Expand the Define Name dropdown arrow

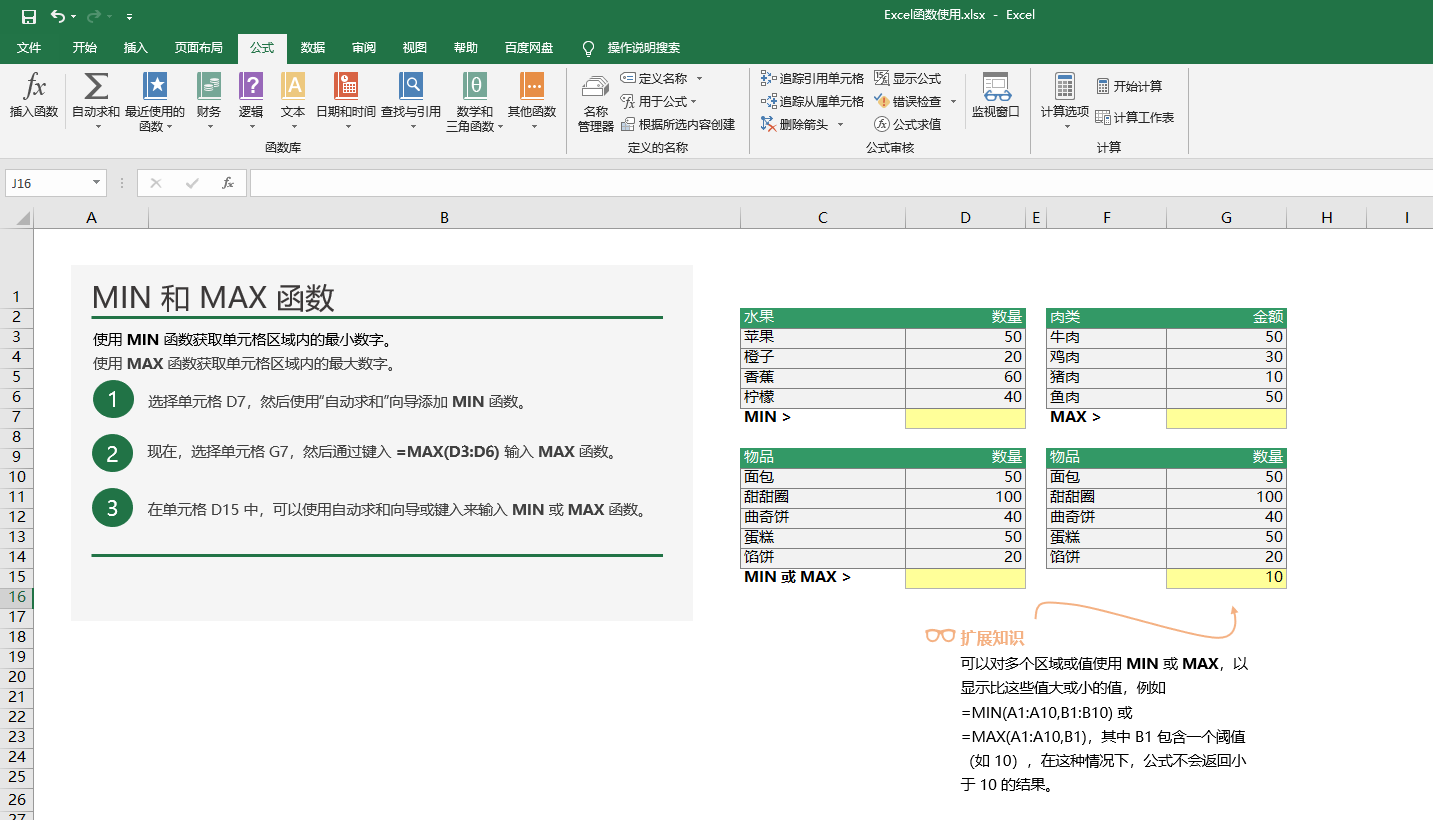tap(699, 78)
